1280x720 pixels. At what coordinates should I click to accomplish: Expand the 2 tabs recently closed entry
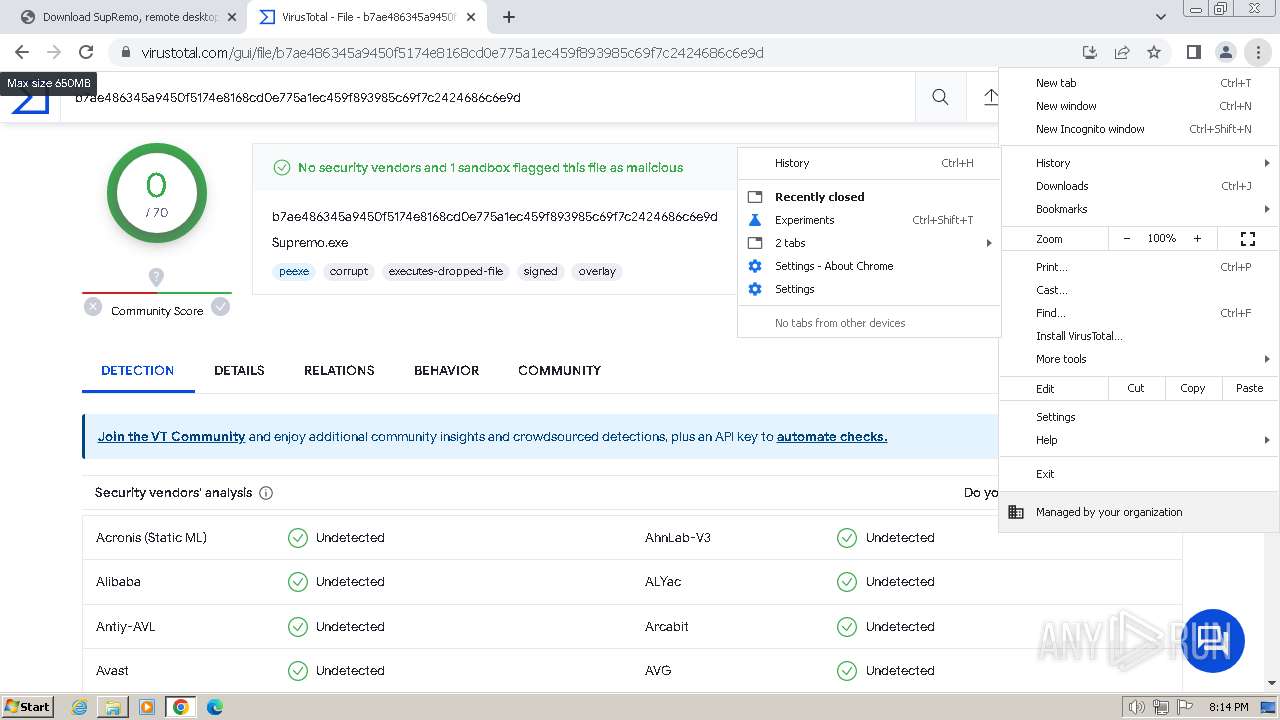(x=869, y=243)
